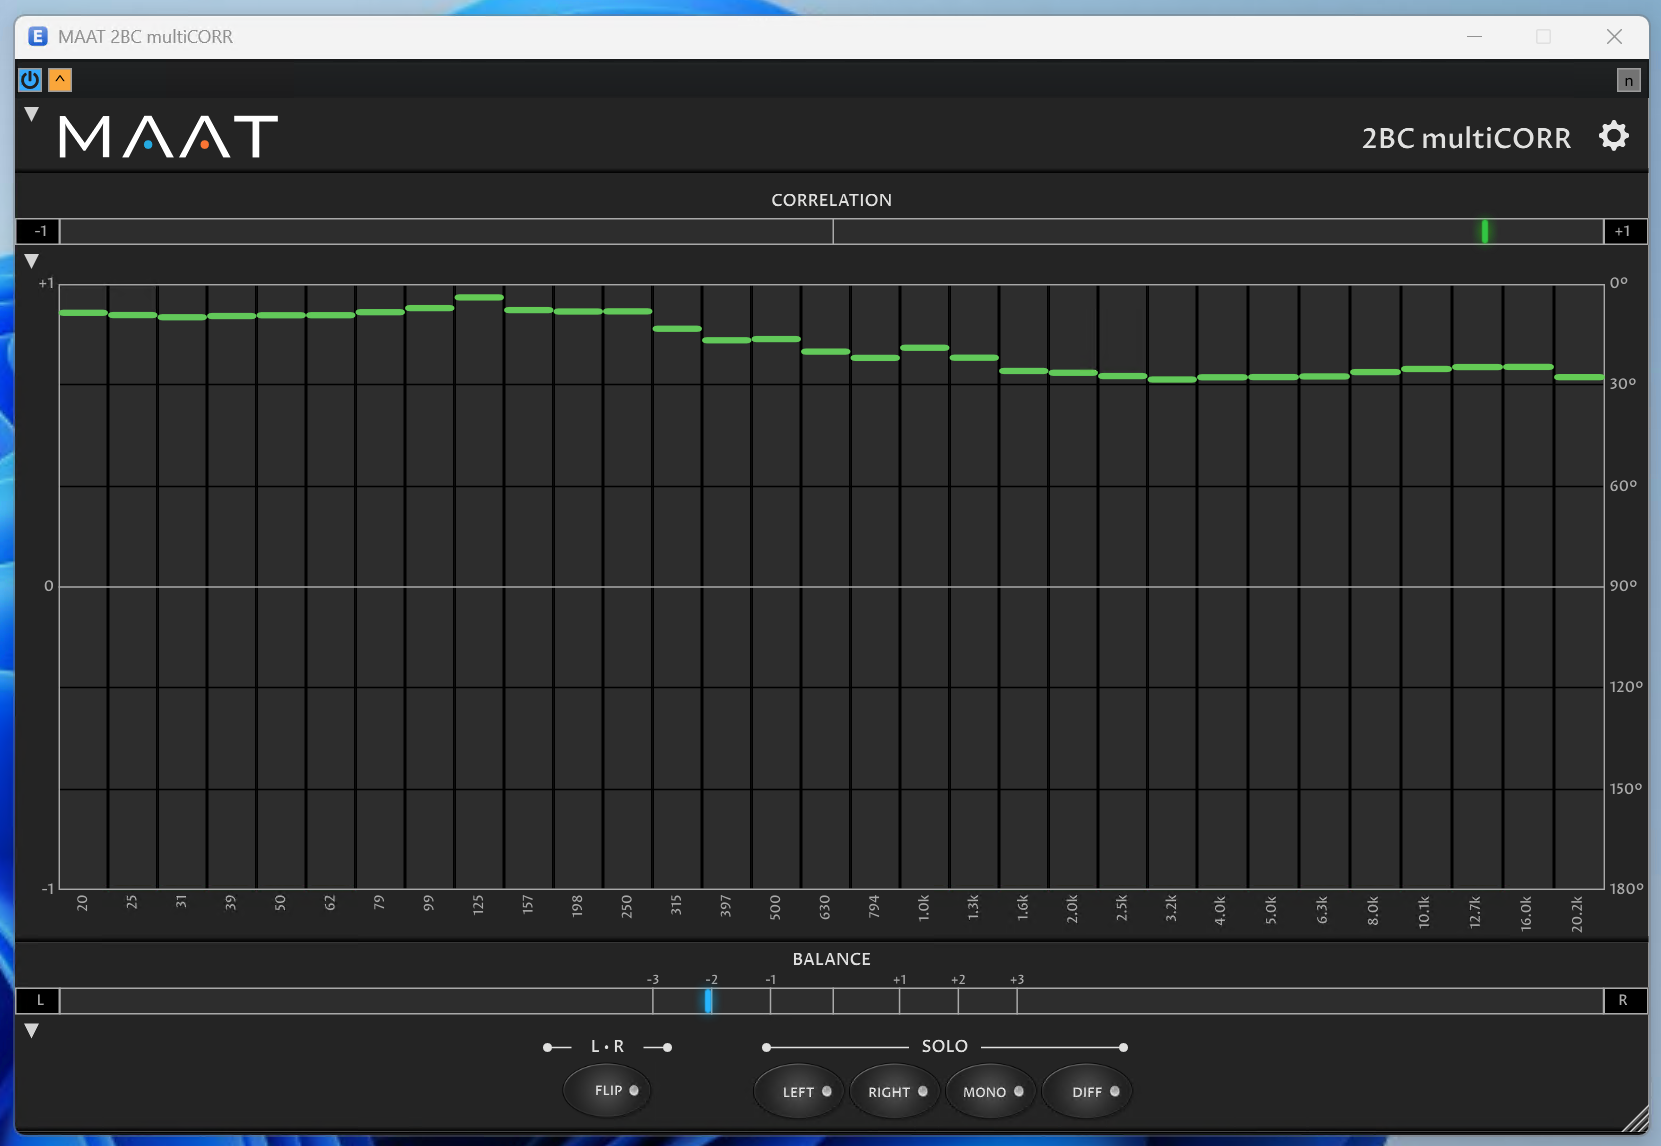
Task: Click the 20 Hz band label
Action: click(82, 903)
